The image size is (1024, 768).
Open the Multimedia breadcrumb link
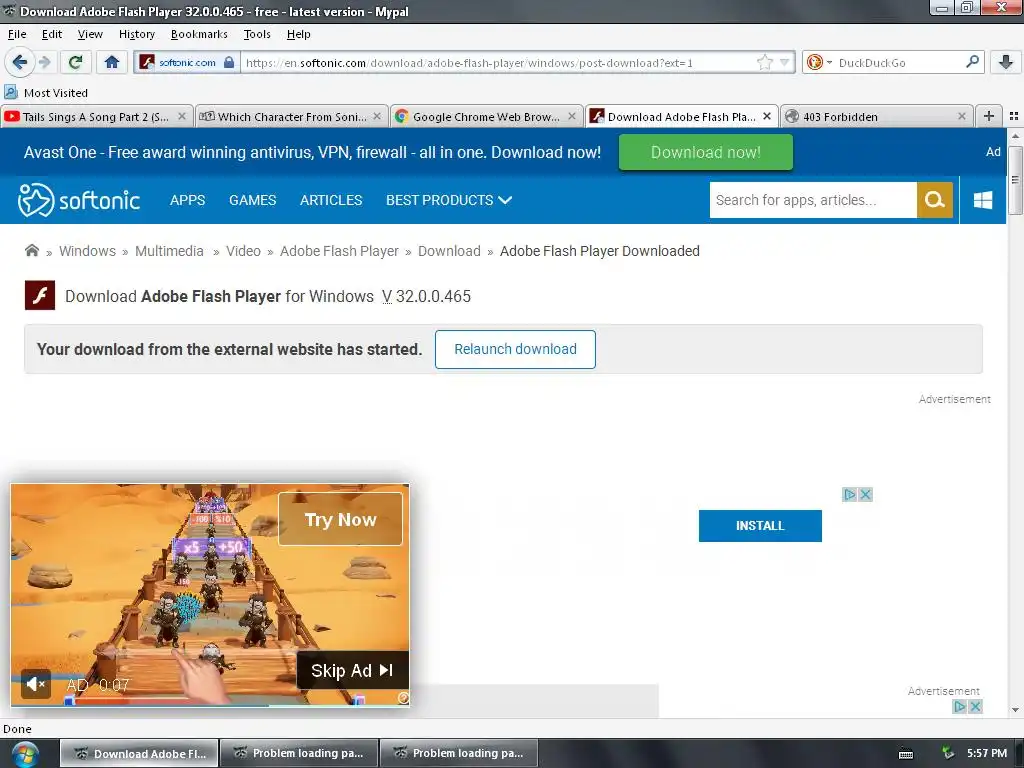pos(169,251)
